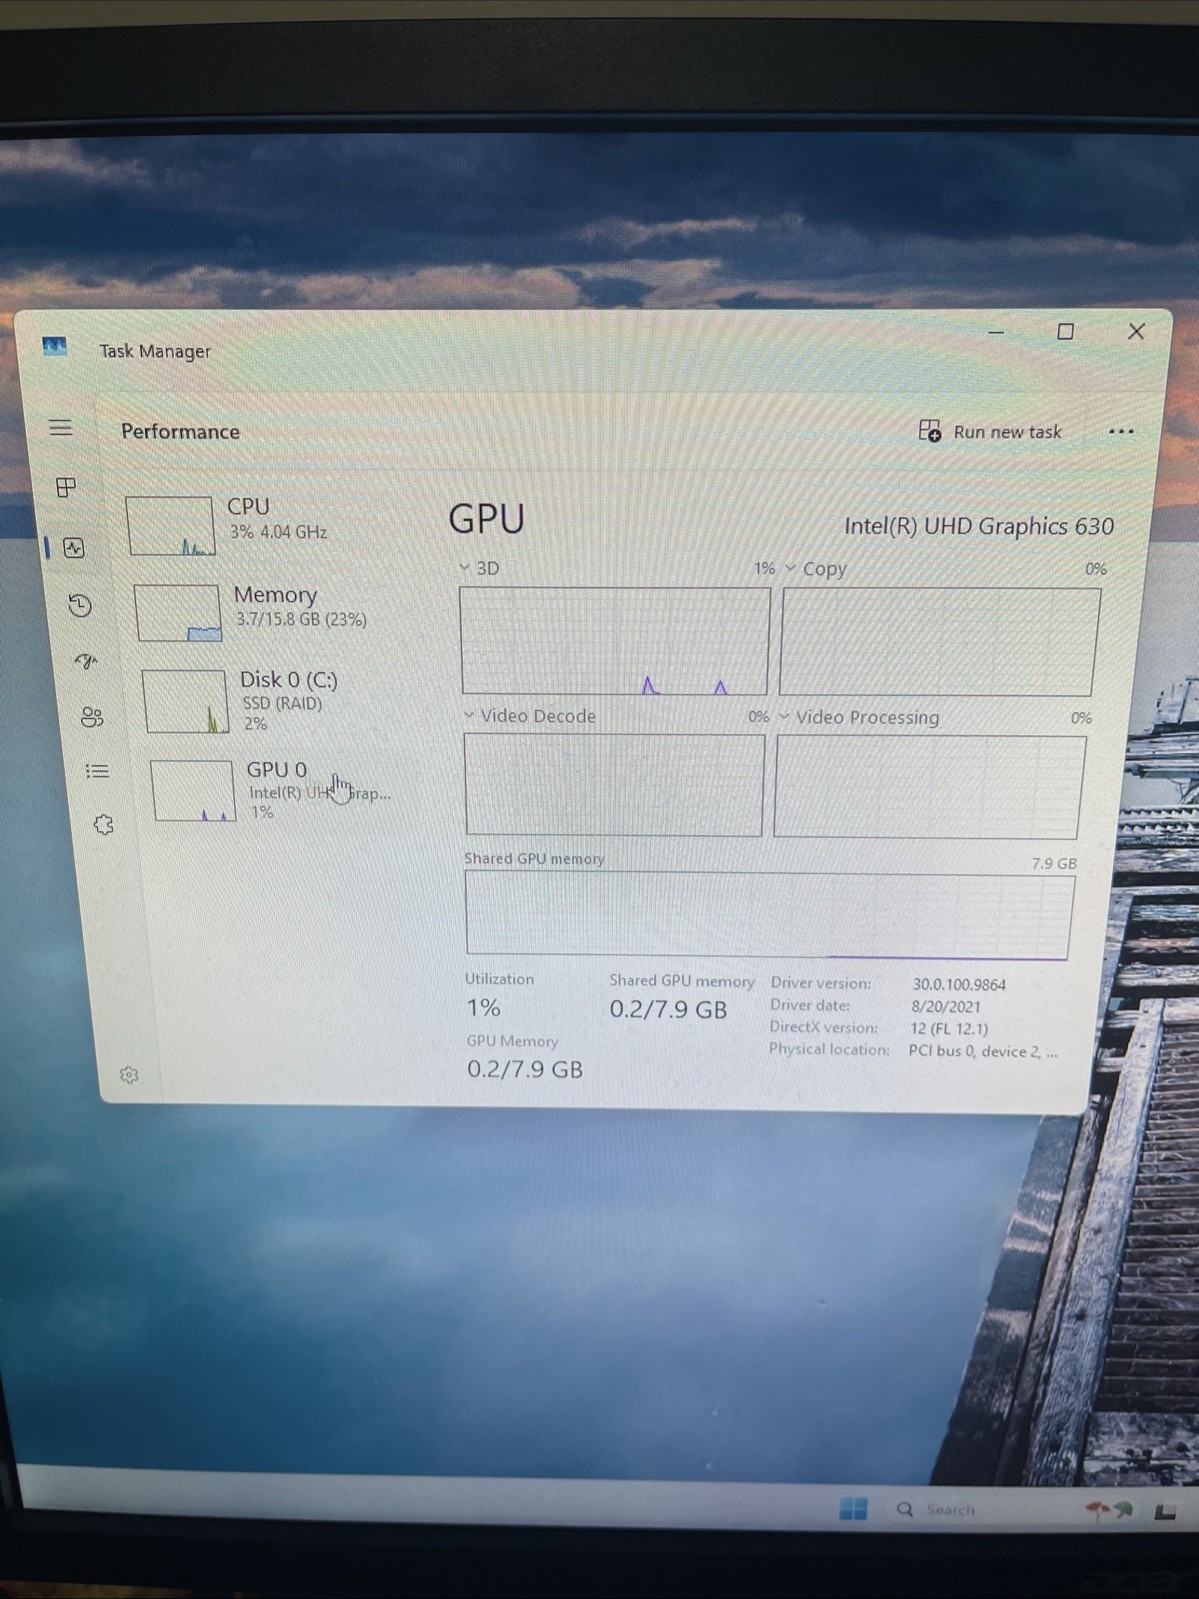Click the 7.9 GB graph maximum label
1199x1599 pixels.
(x=1054, y=863)
